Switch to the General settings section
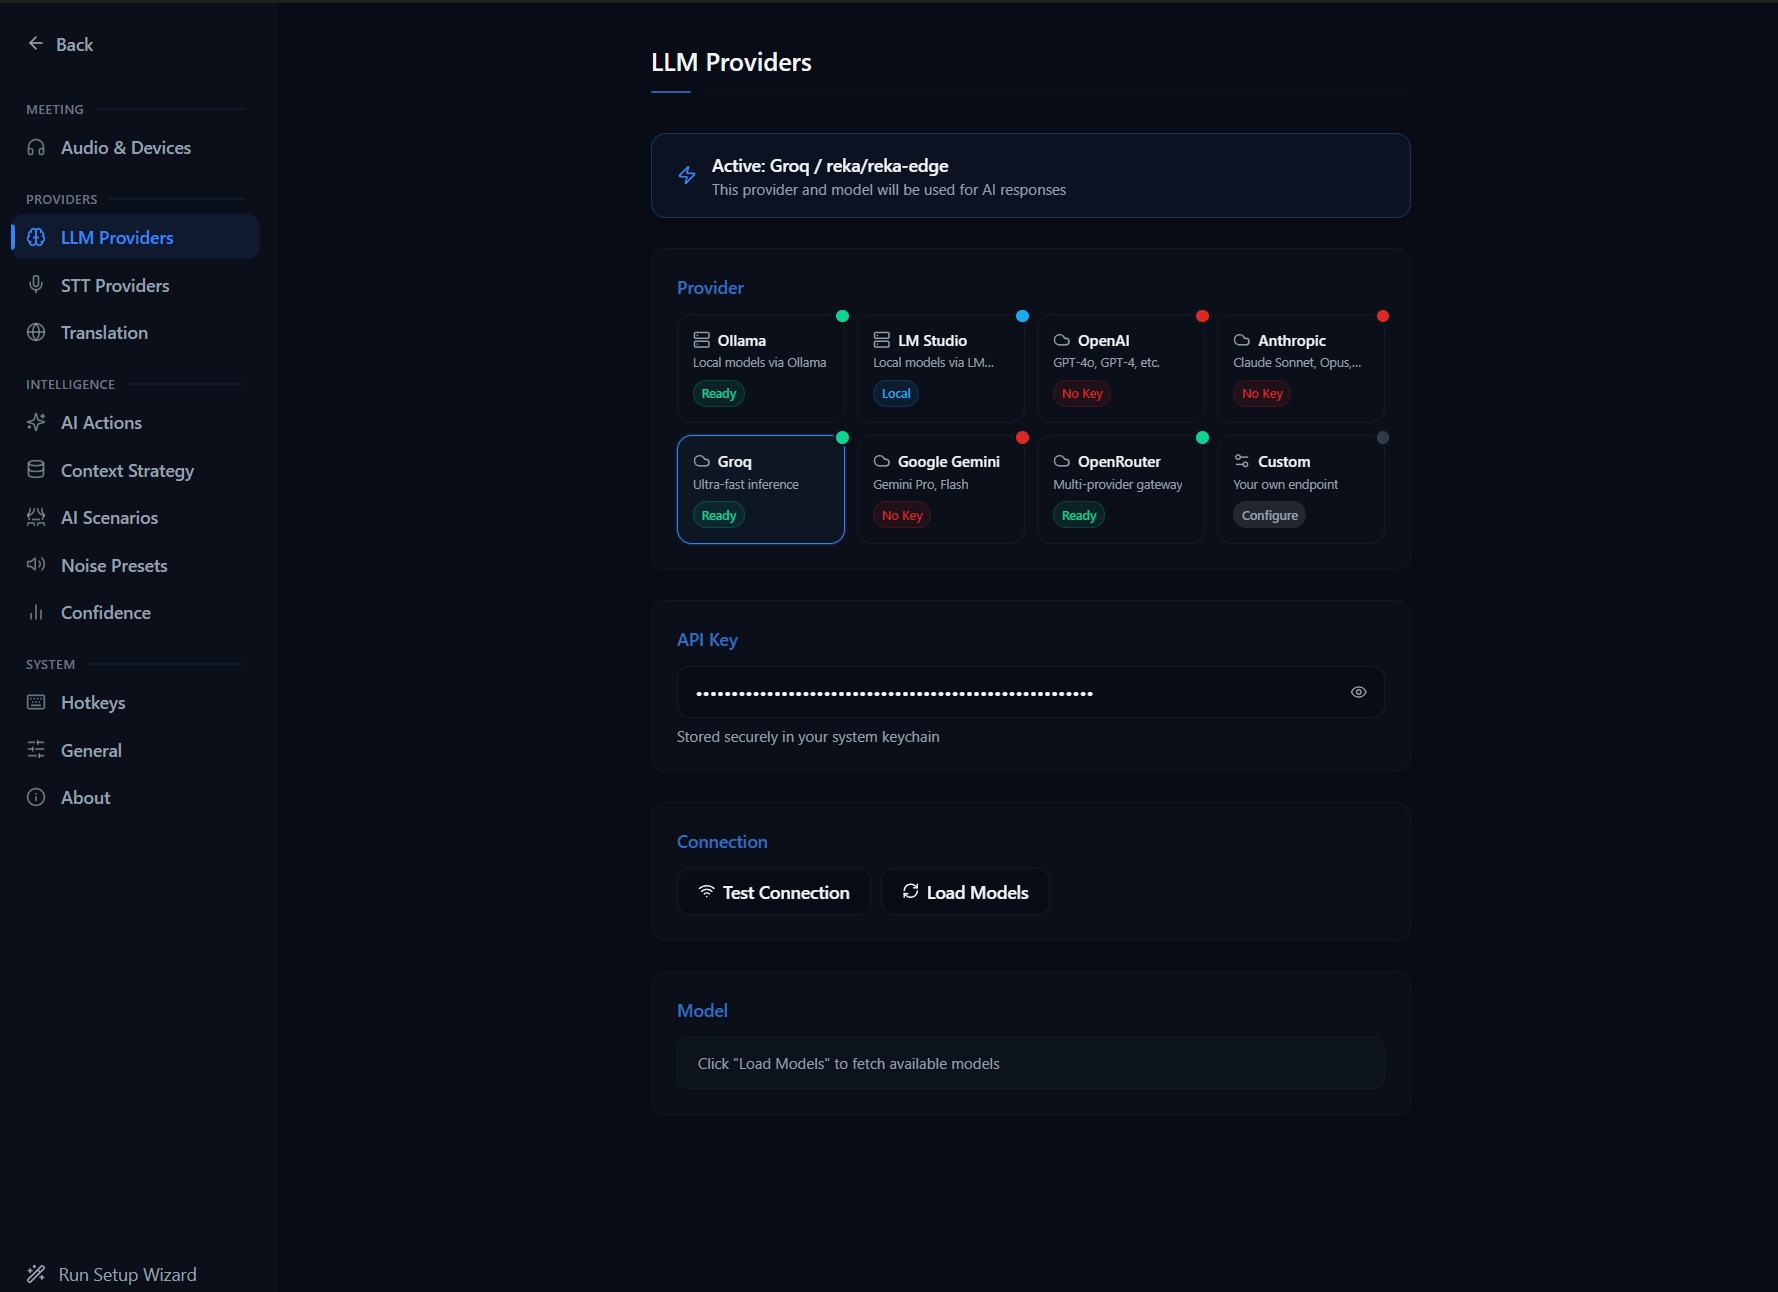Image resolution: width=1778 pixels, height=1292 pixels. point(91,750)
